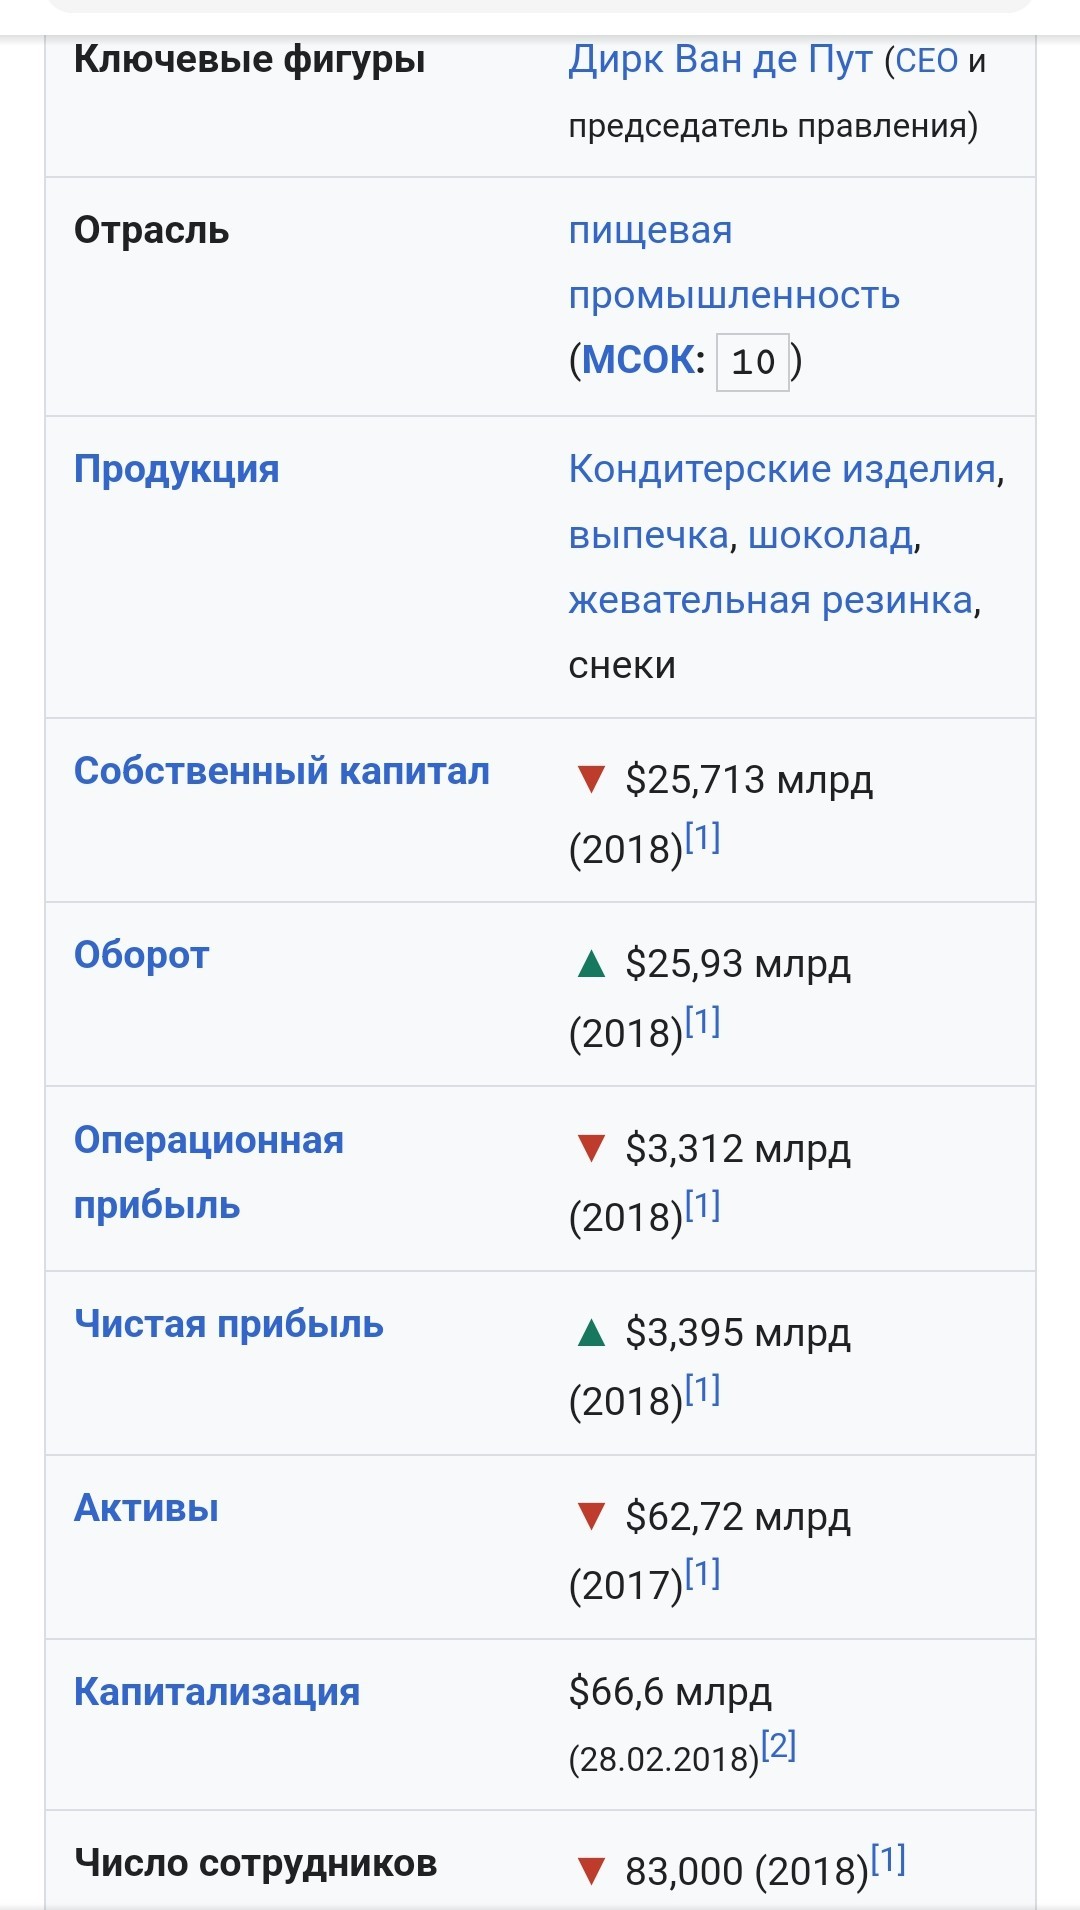Screen dimensions: 1080x1910
Task: Open footnote [1] in Собственный капитал row
Action: [703, 837]
